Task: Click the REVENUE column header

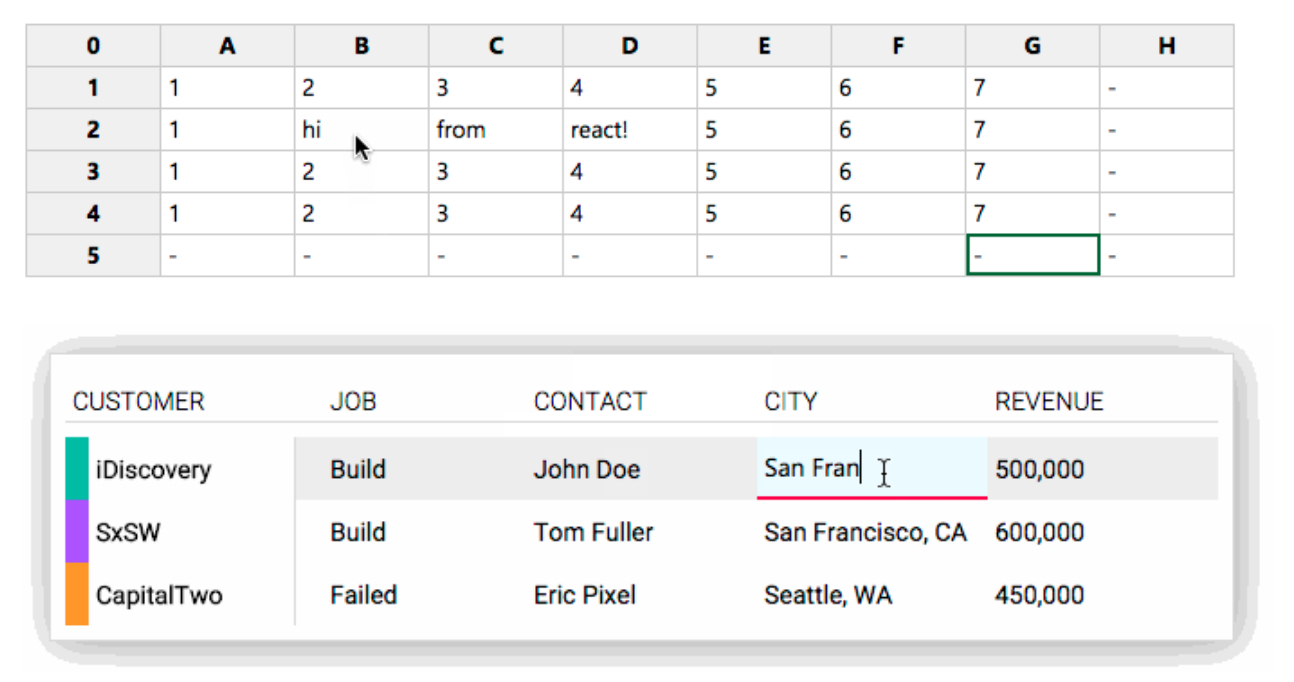Action: coord(1048,401)
